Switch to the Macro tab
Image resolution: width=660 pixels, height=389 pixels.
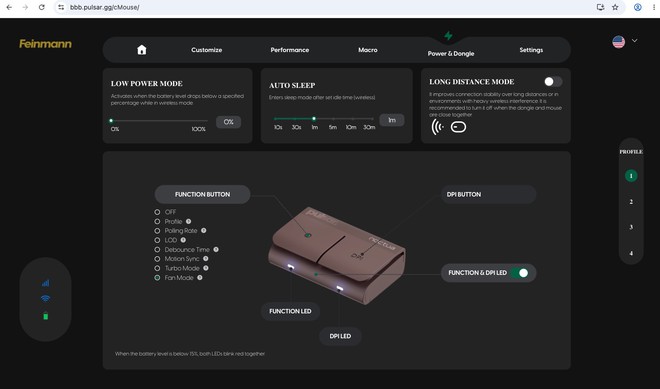(x=367, y=50)
